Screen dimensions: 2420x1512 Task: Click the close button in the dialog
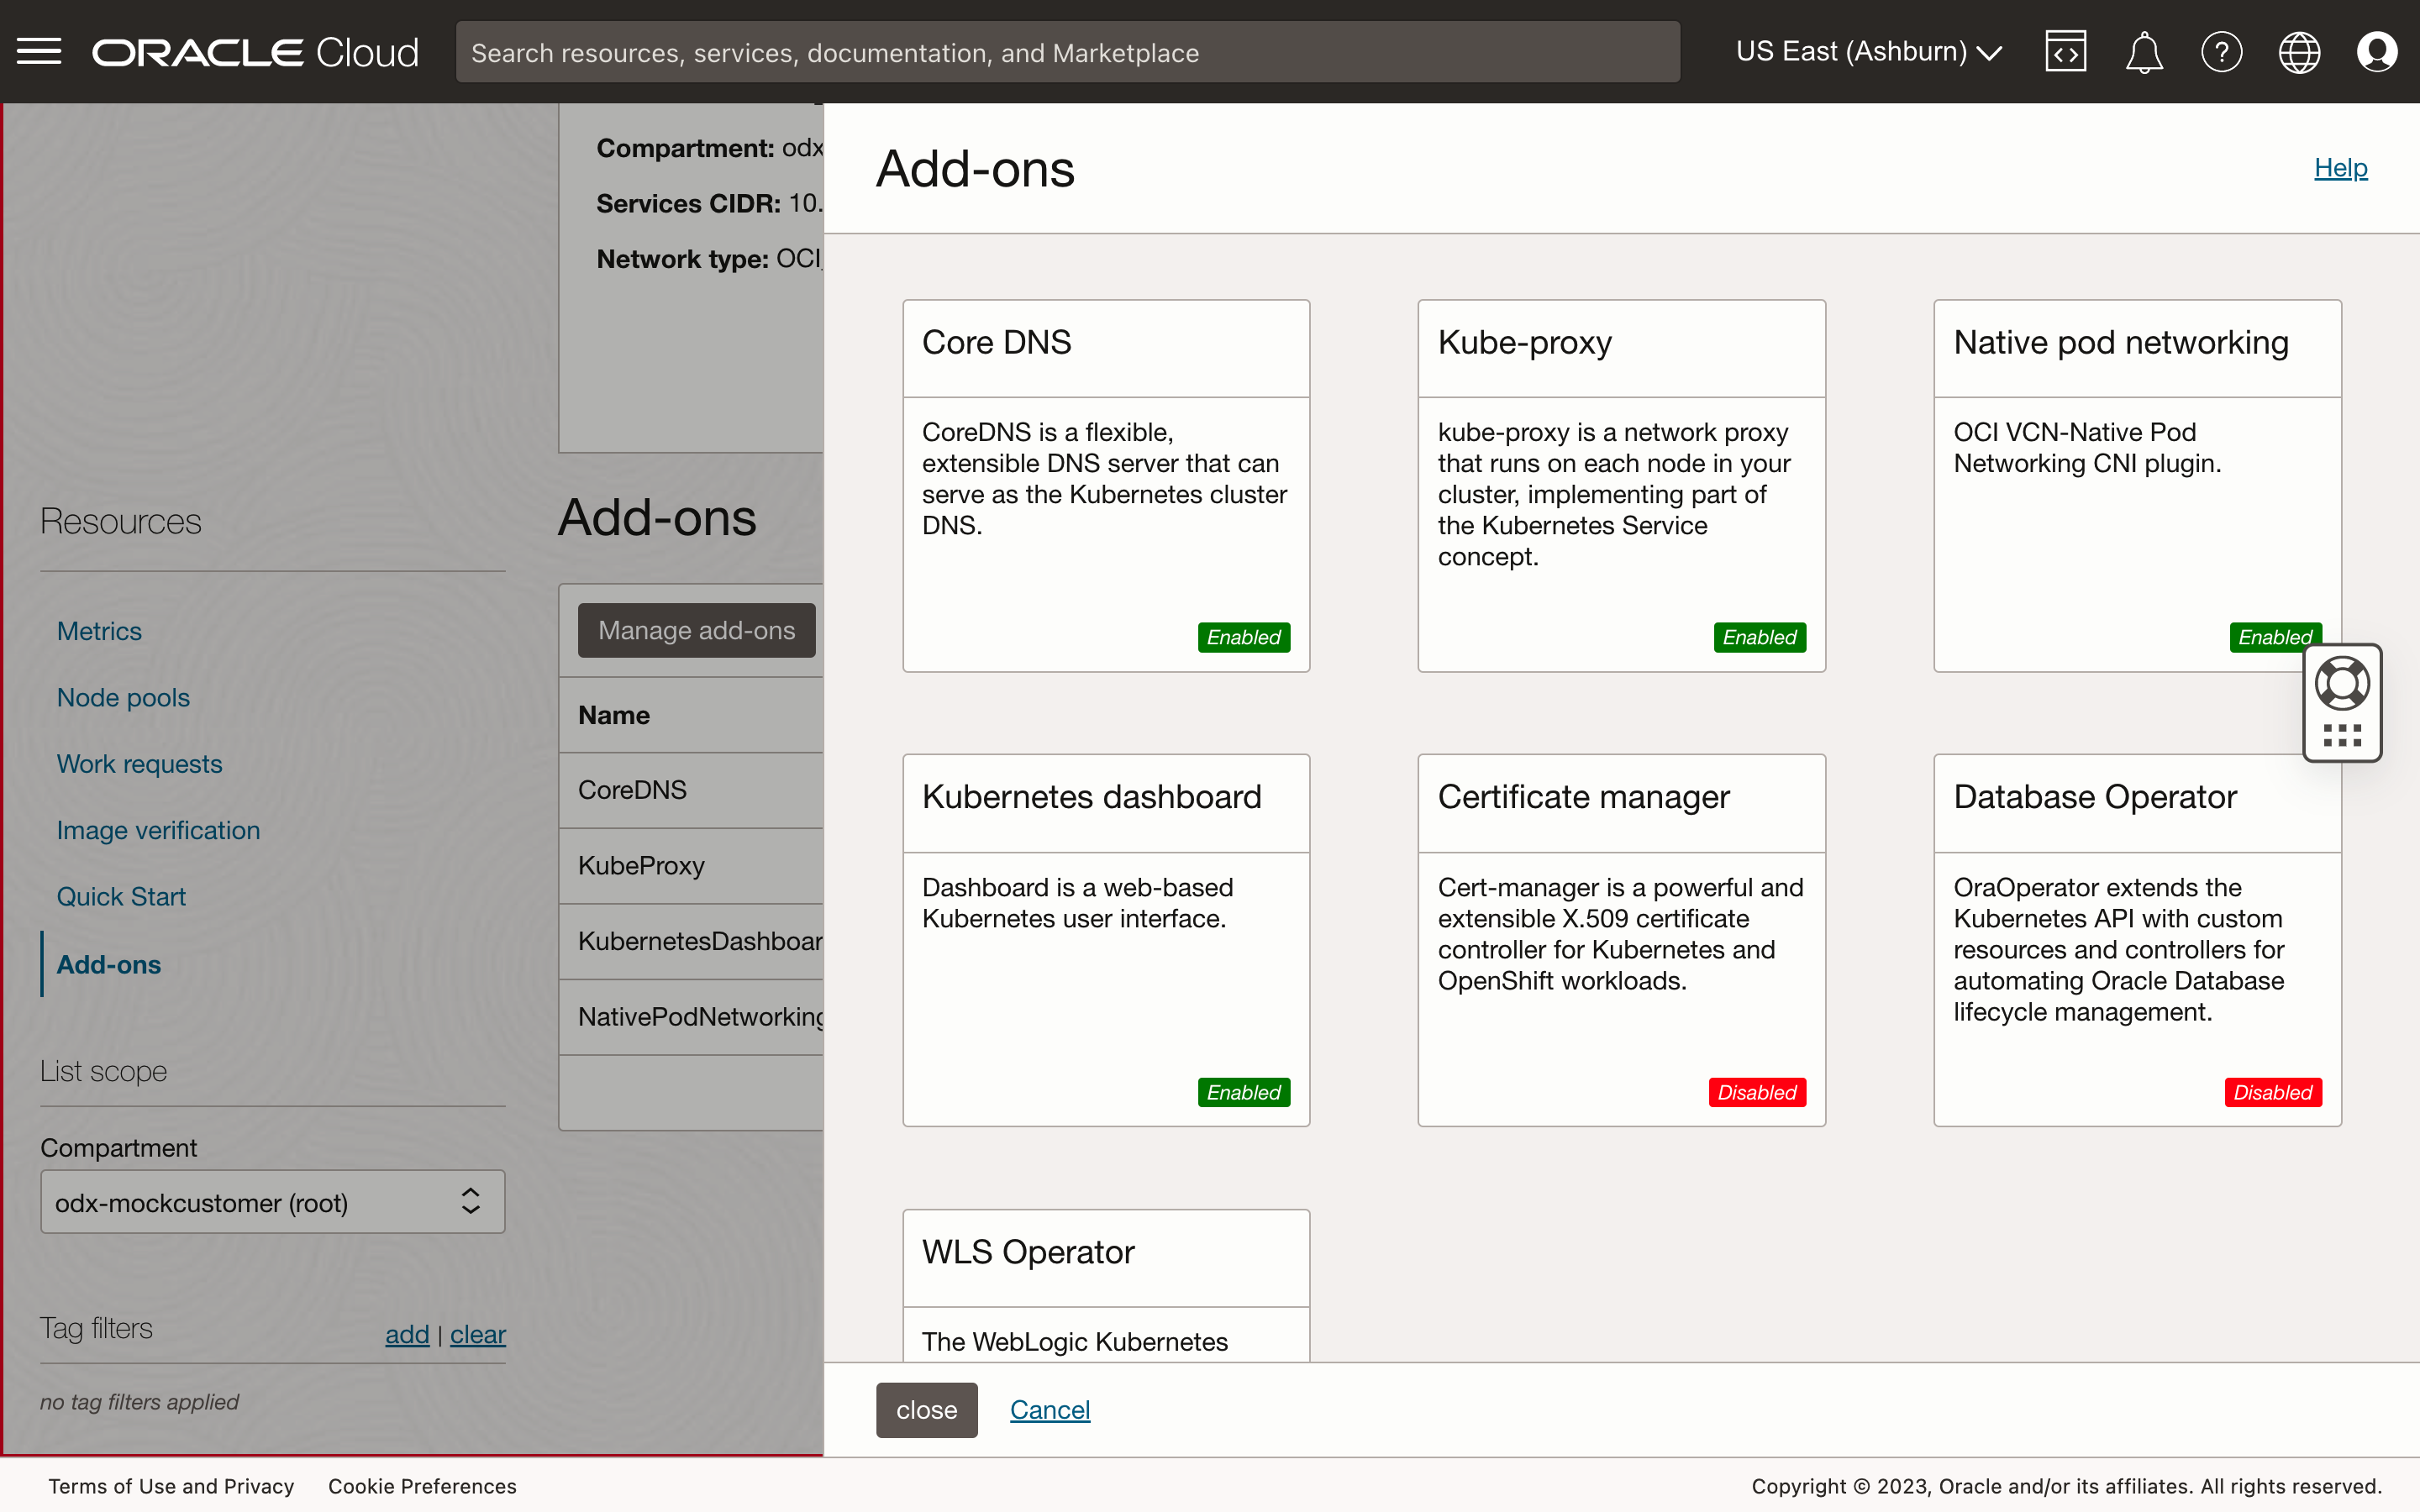(926, 1409)
